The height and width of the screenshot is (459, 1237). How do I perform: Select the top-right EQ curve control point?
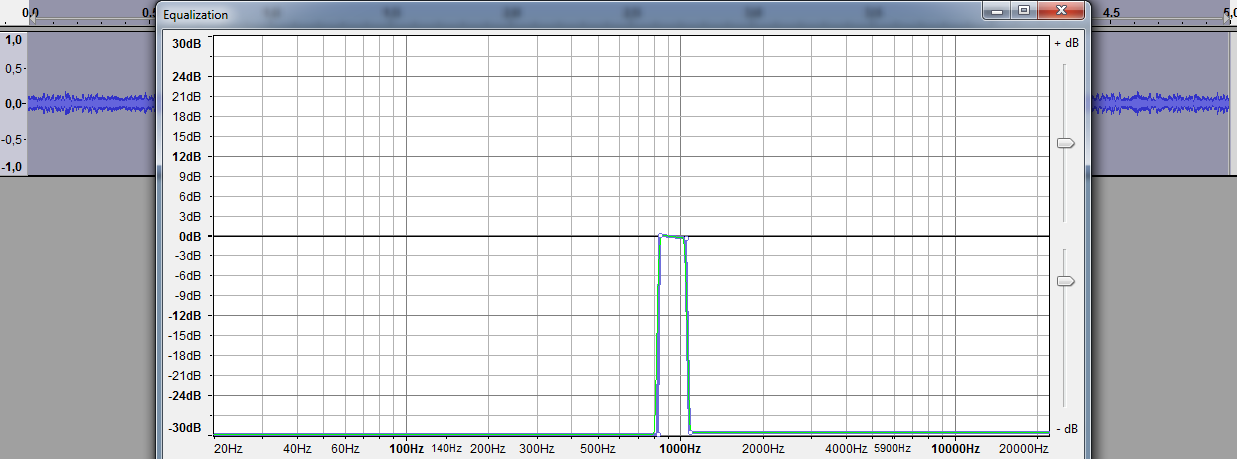tap(685, 237)
